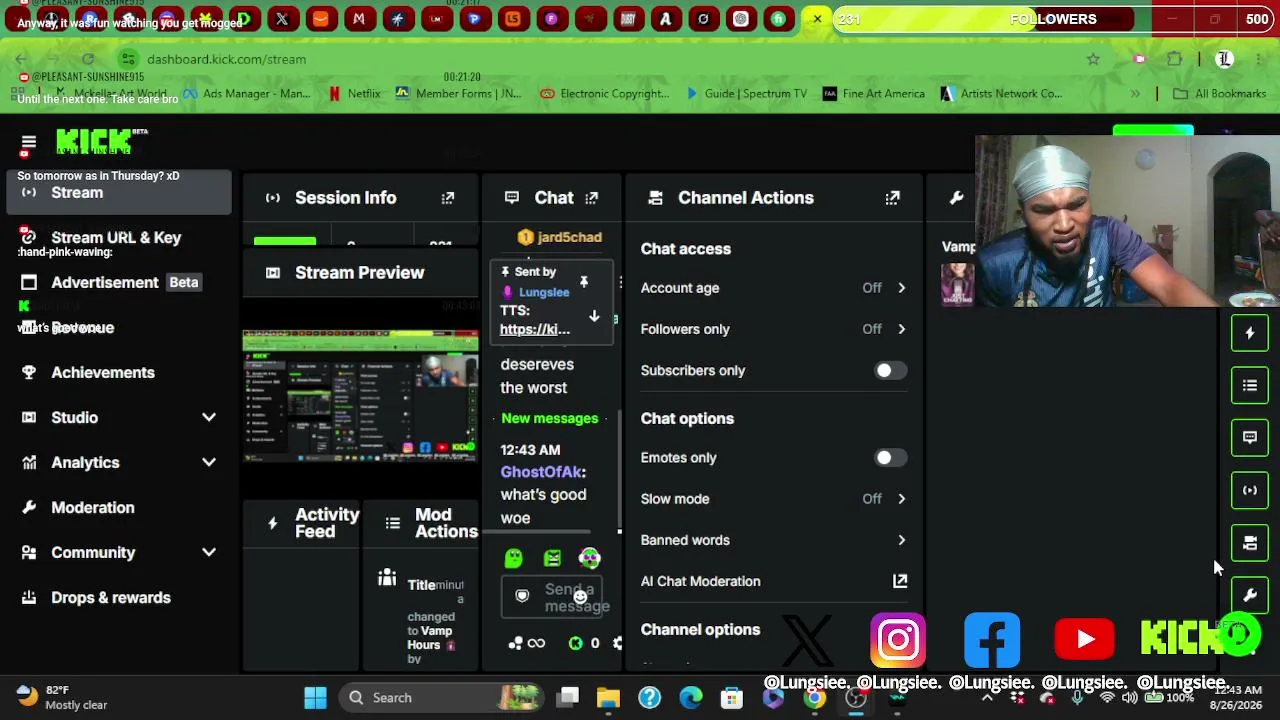This screenshot has width=1280, height=720.
Task: Select the green ghost emote
Action: [x=514, y=559]
